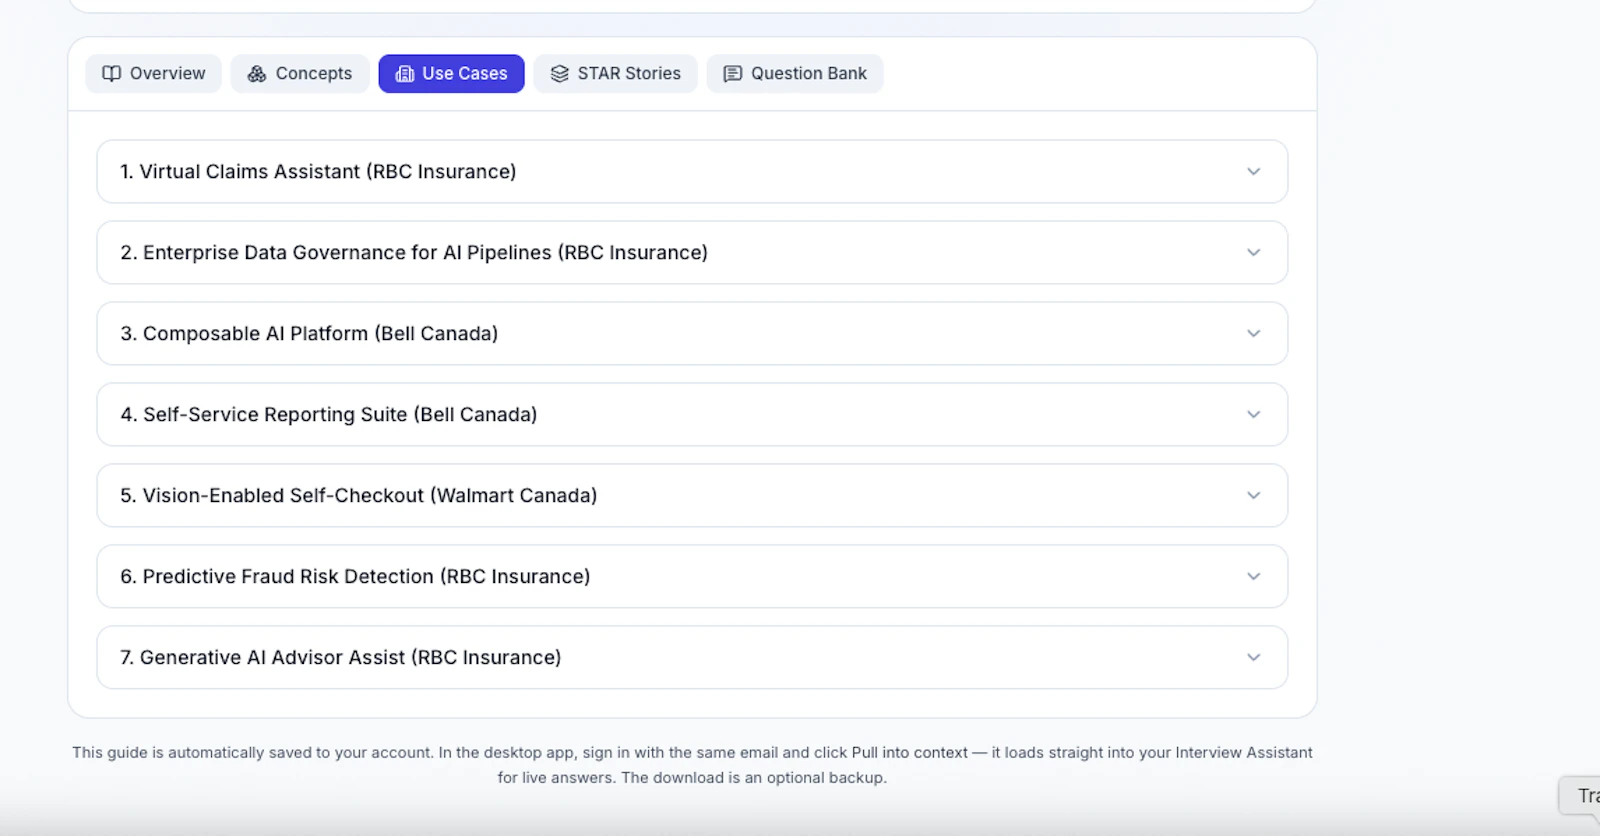Expand chevron for Generative AI Advisor Assist

point(1253,658)
